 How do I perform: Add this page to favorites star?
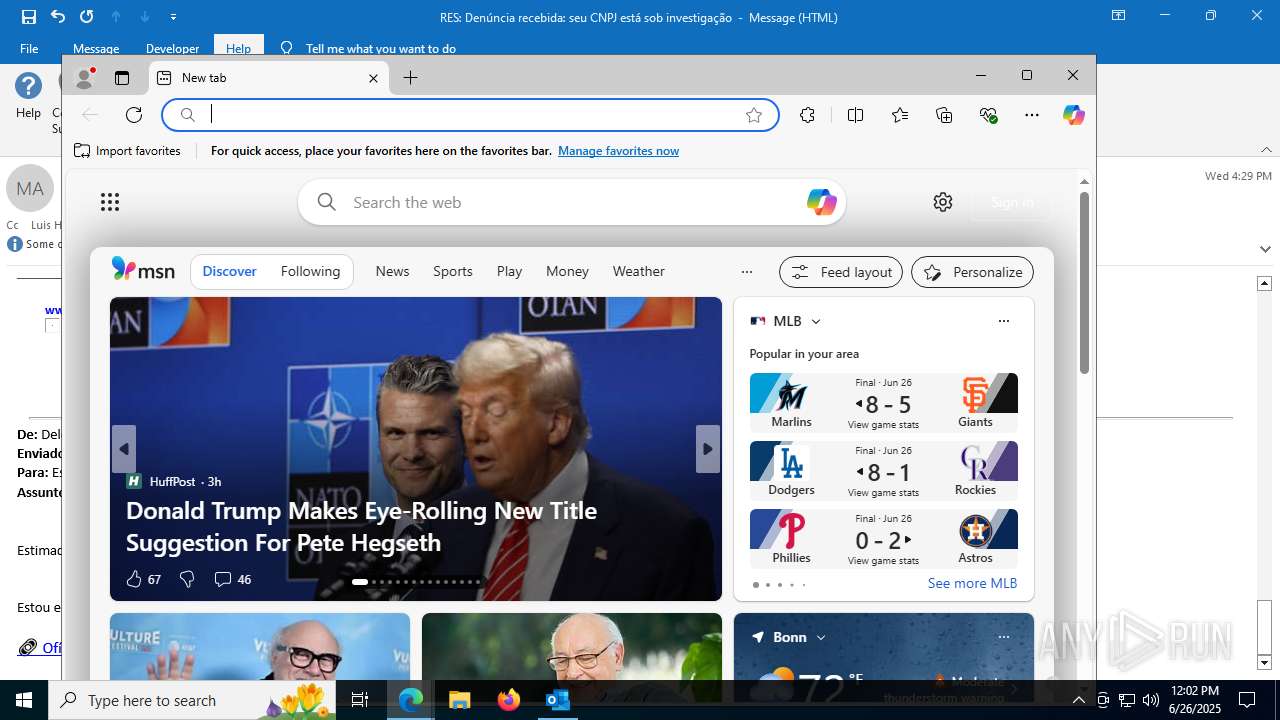tap(754, 115)
